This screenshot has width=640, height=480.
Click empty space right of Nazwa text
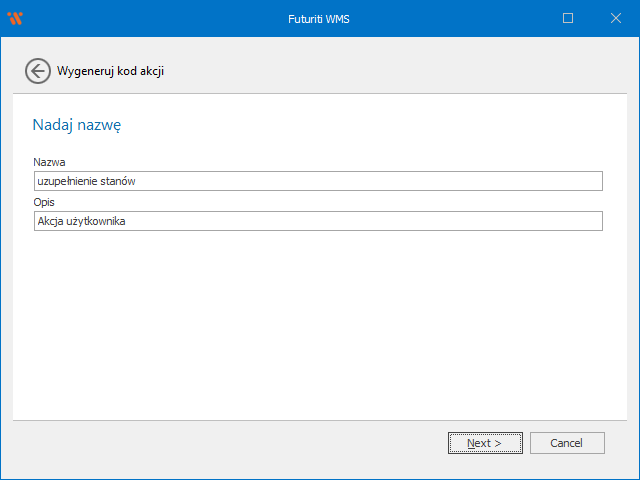(400, 181)
